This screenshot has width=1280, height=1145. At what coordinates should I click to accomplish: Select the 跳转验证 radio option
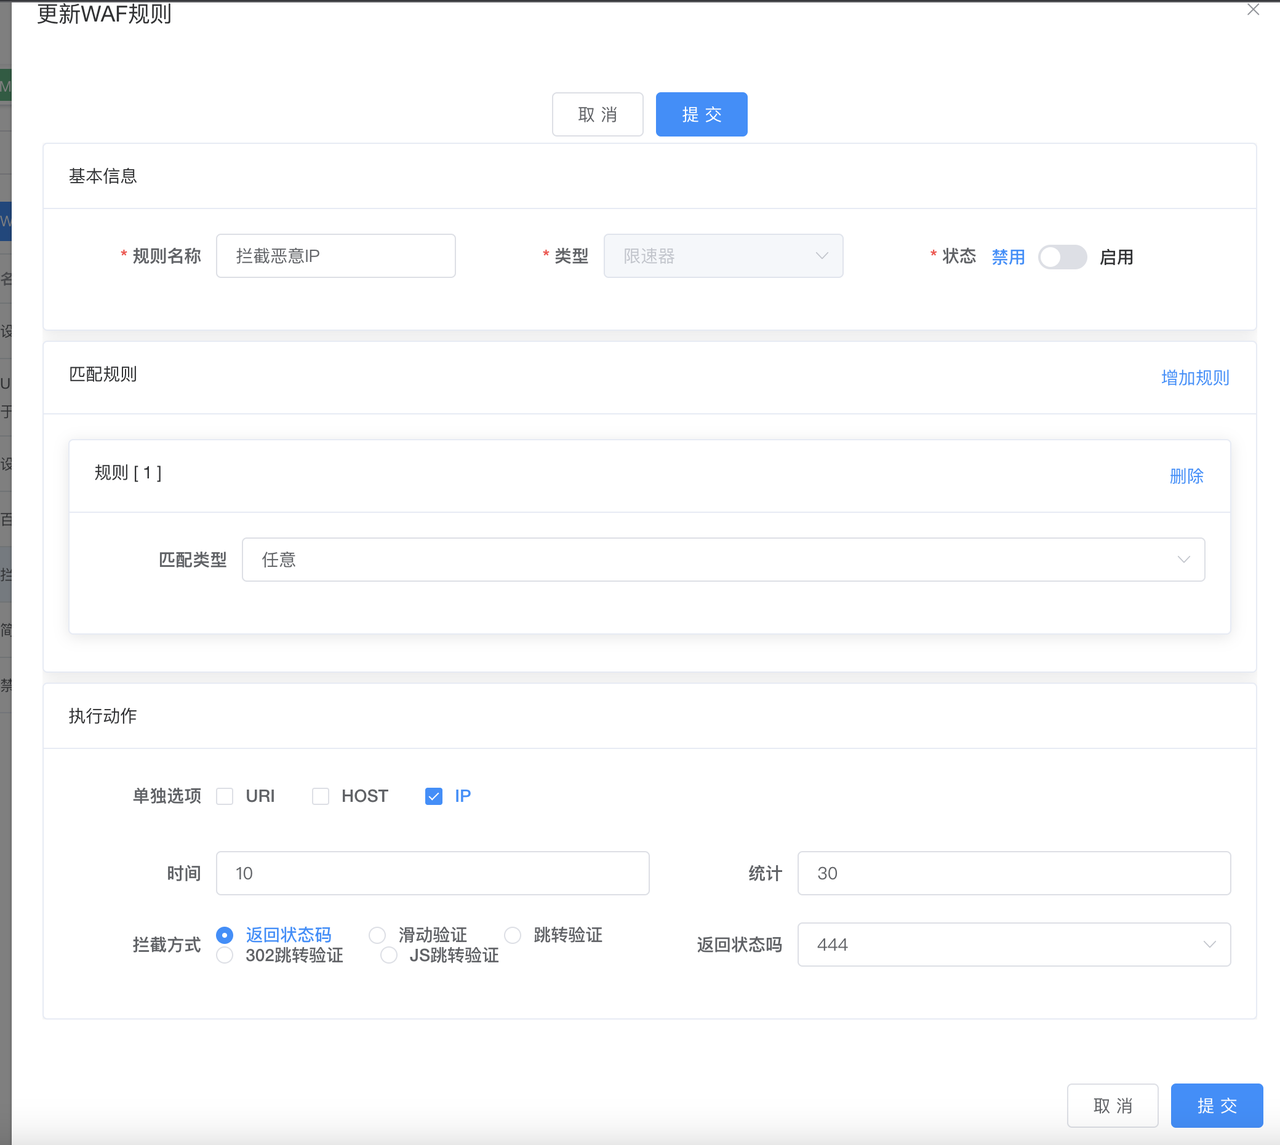[513, 935]
